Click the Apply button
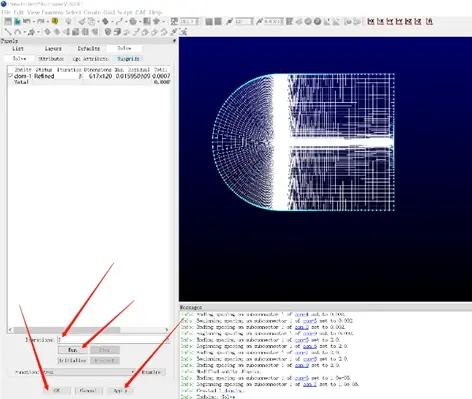The height and width of the screenshot is (399, 472). [120, 390]
